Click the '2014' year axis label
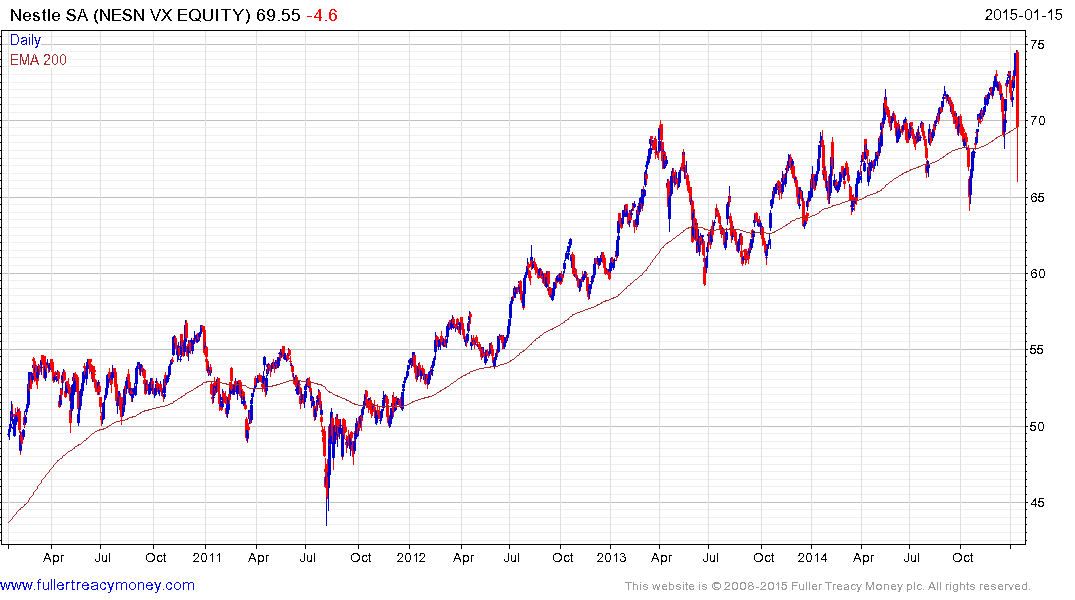 click(812, 557)
